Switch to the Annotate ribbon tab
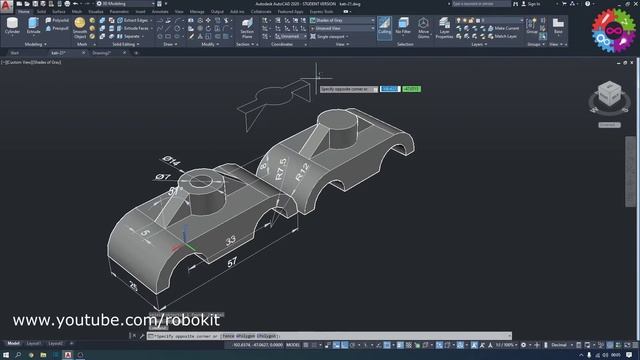 160,11
